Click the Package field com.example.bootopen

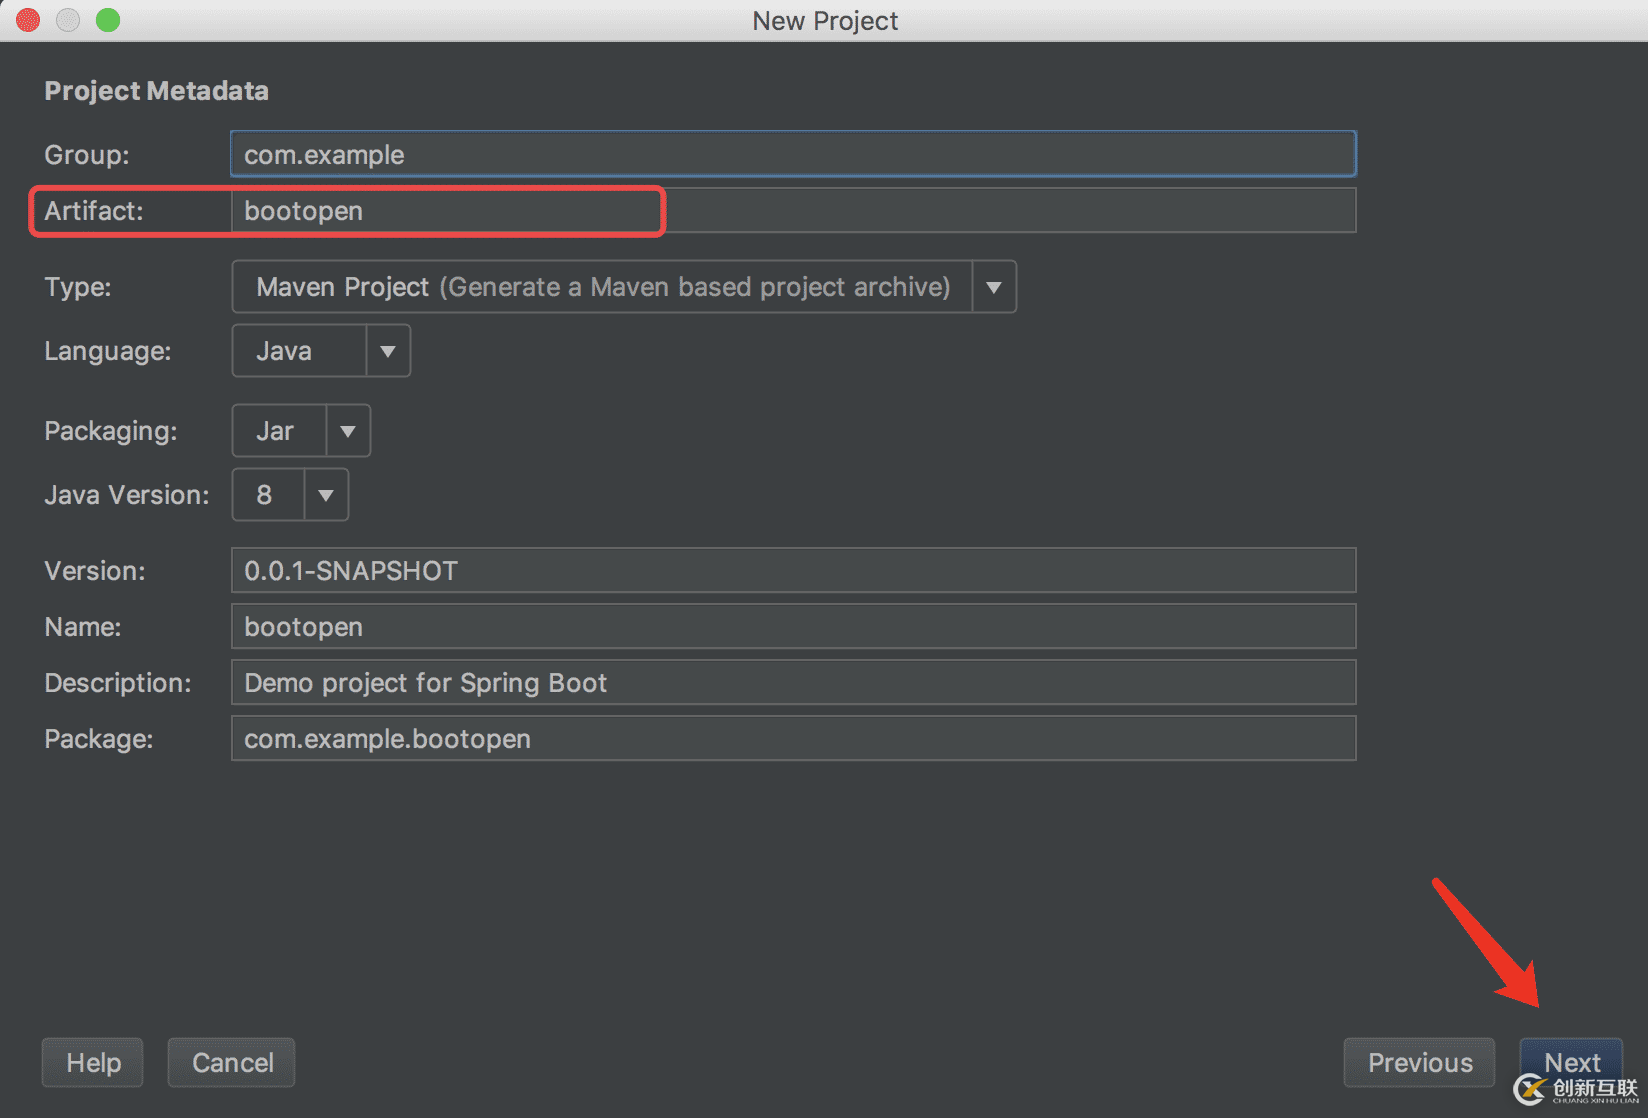793,738
